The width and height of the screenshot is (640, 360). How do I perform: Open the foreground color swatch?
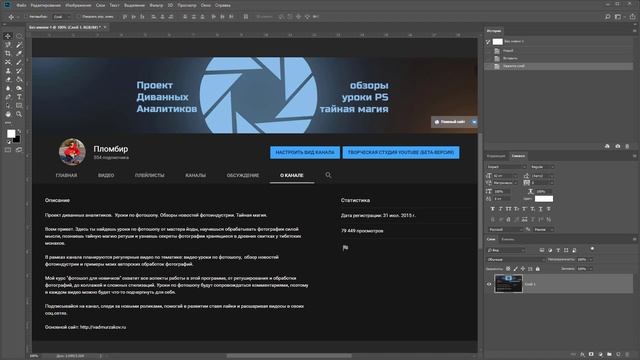tap(11, 133)
